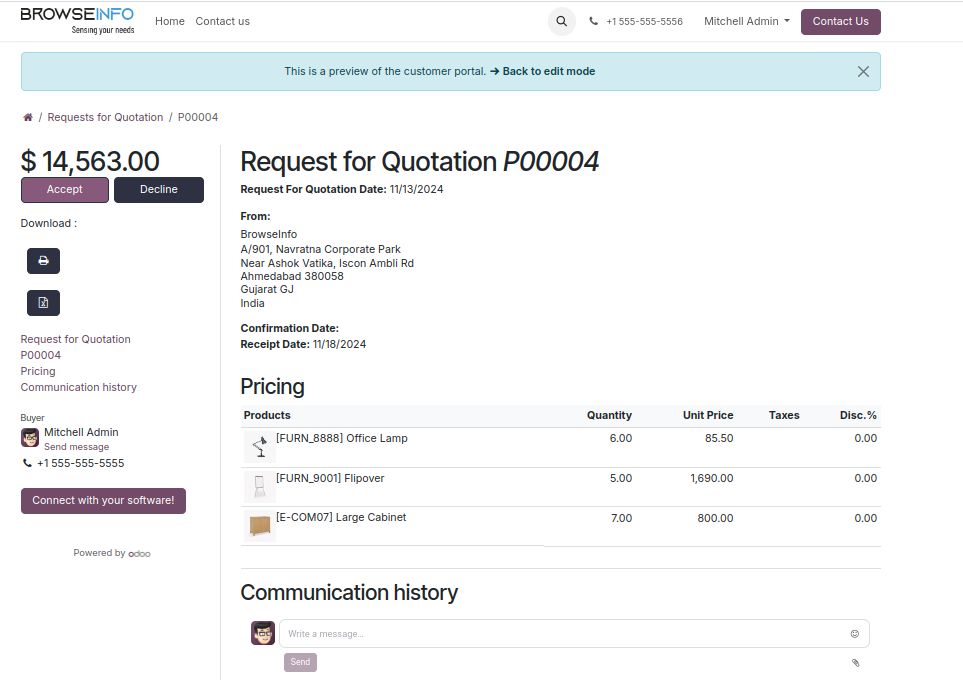Open the Contact us menu item
The width and height of the screenshot is (963, 680).
pyautogui.click(x=223, y=21)
